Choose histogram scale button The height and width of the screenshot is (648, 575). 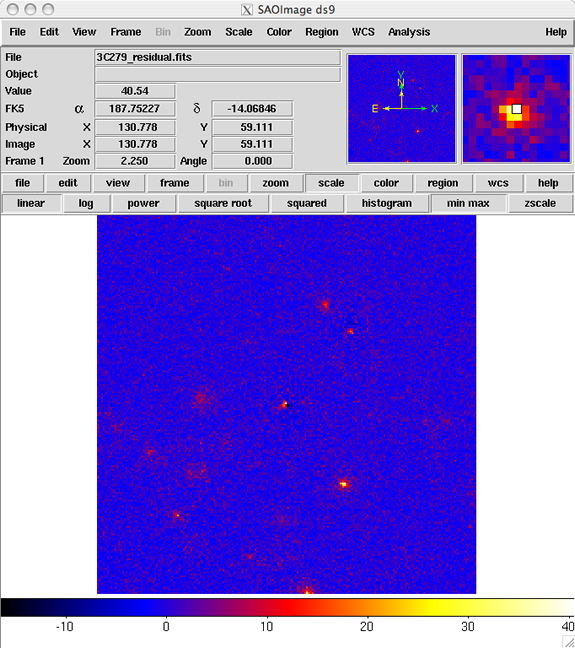coord(387,203)
